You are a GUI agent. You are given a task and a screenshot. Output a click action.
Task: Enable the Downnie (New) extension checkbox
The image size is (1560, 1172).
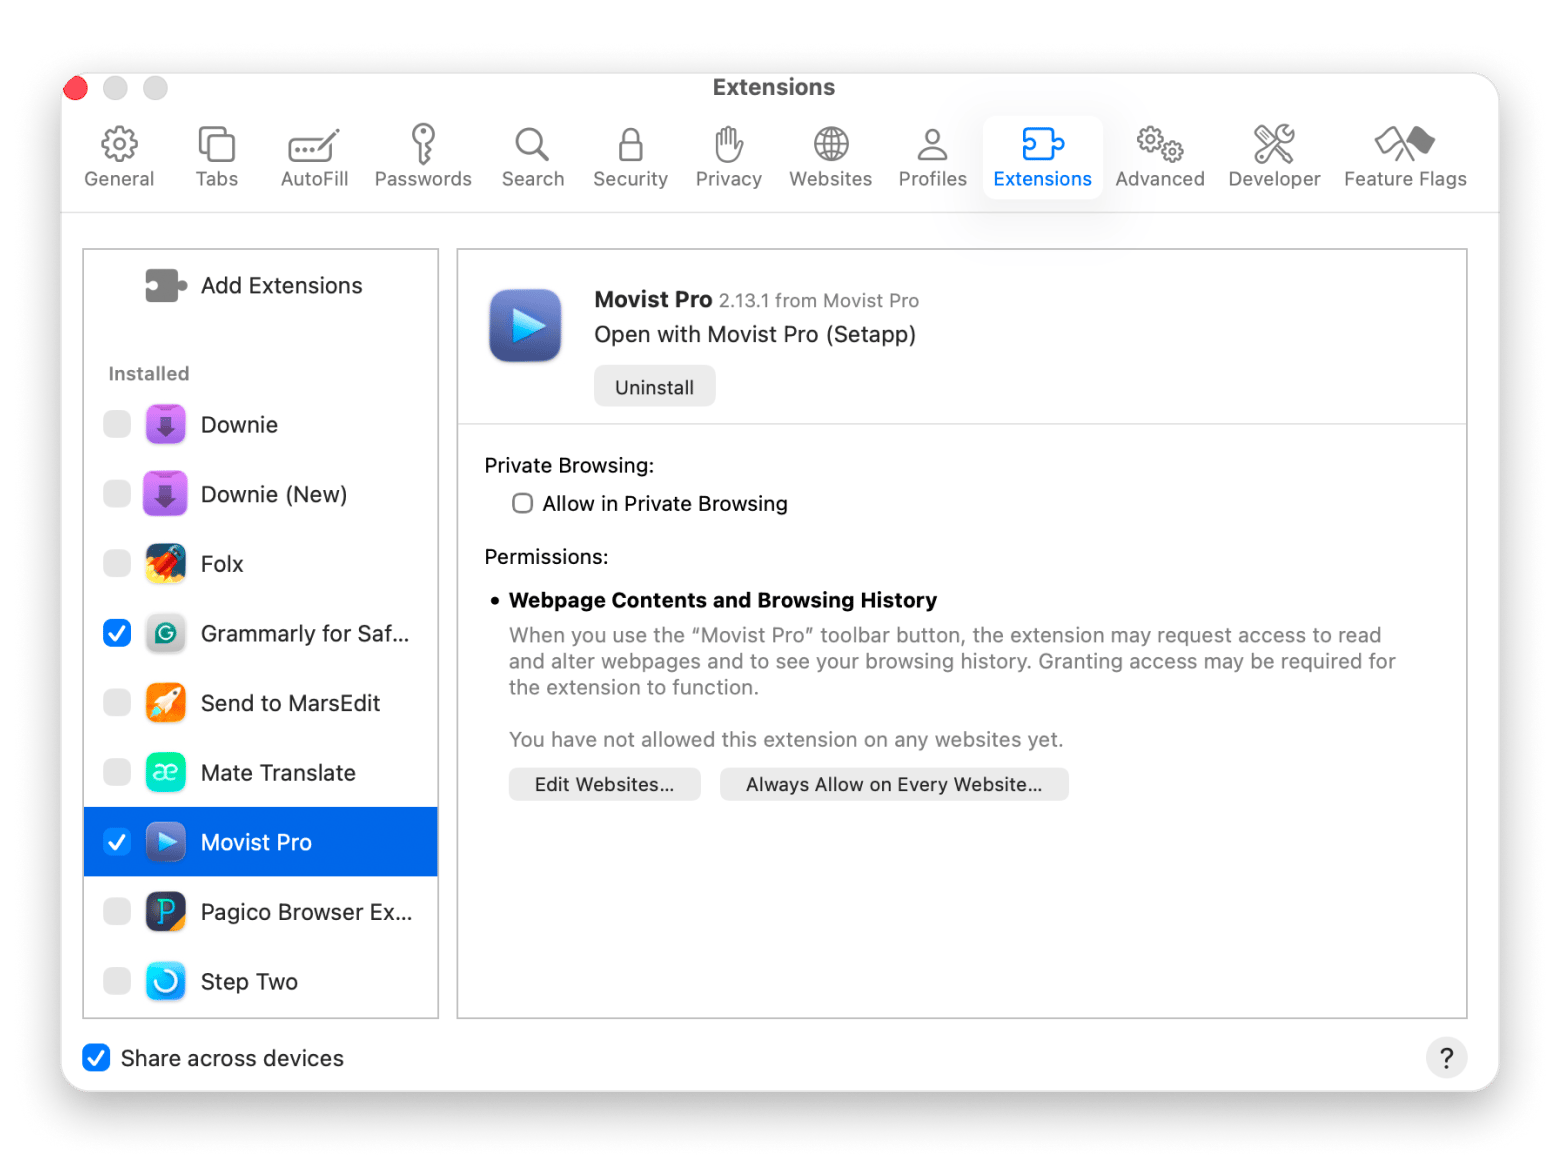[x=117, y=494]
